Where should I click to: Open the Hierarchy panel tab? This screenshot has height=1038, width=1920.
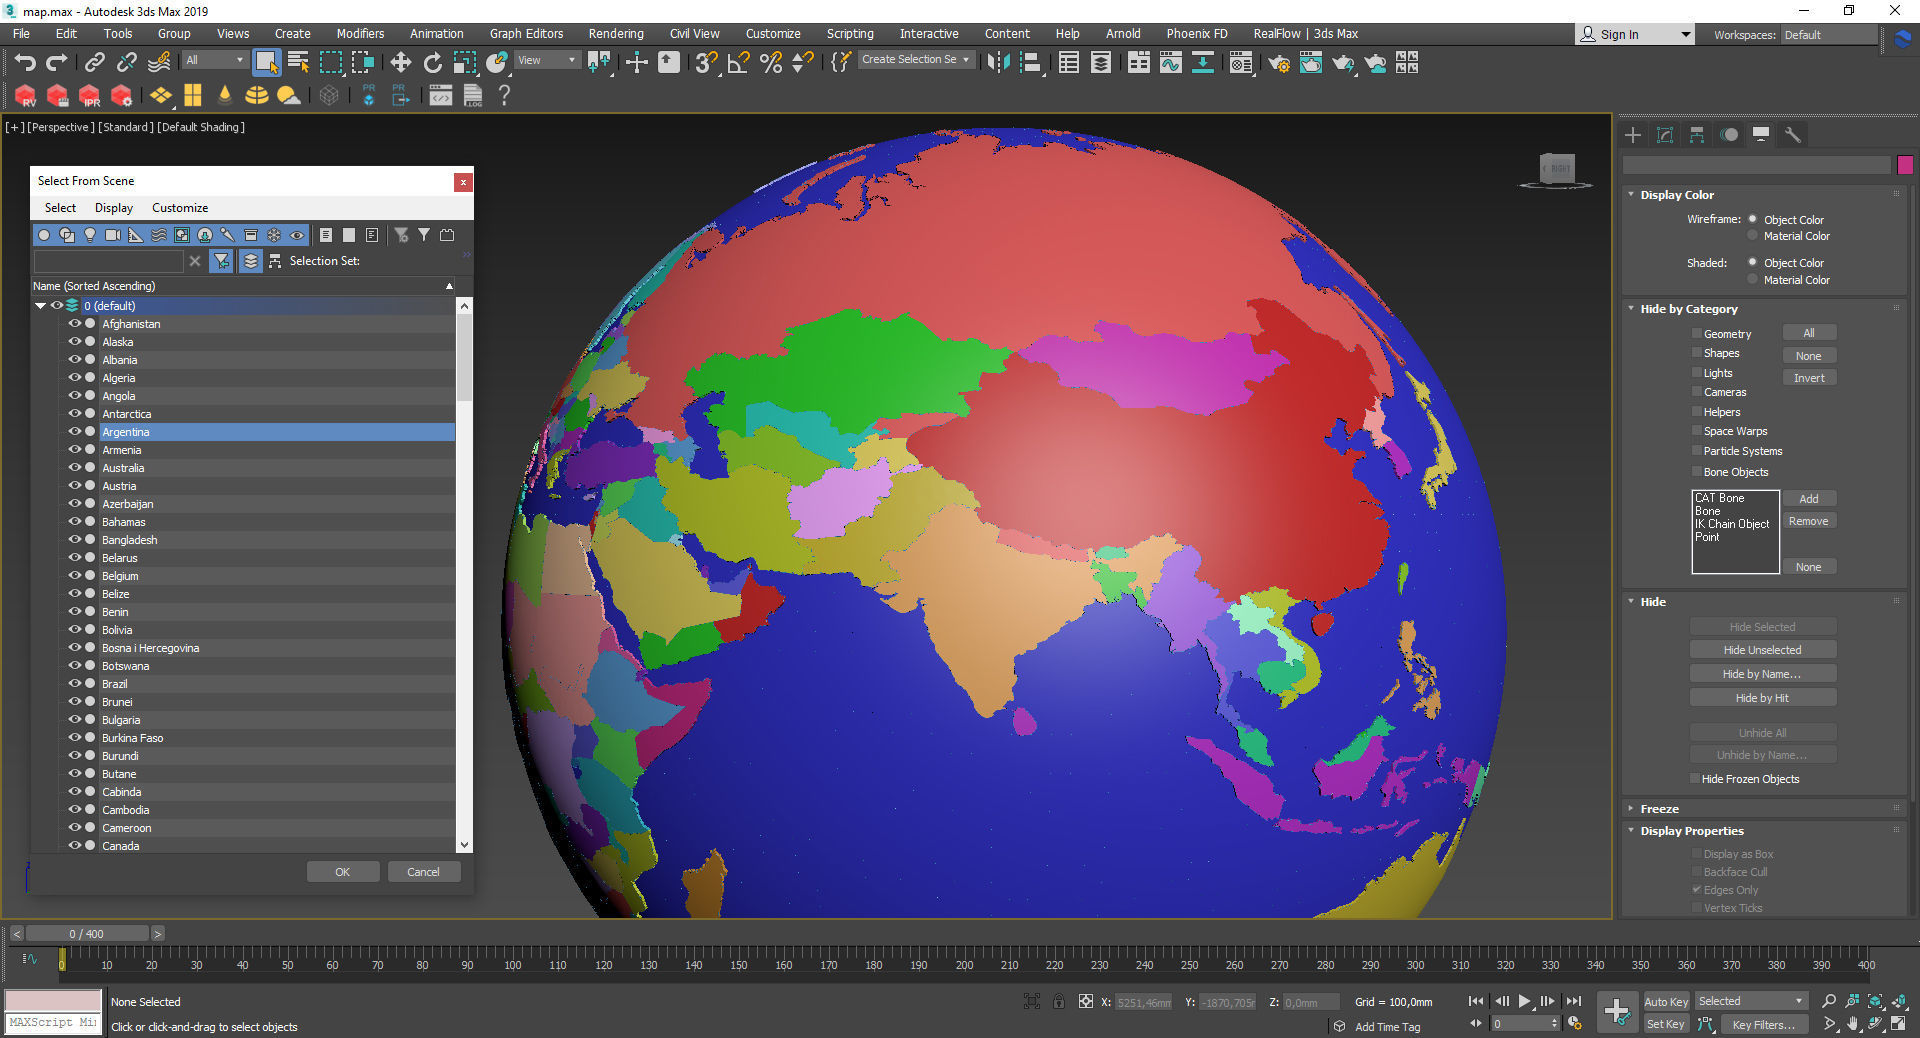pos(1697,135)
